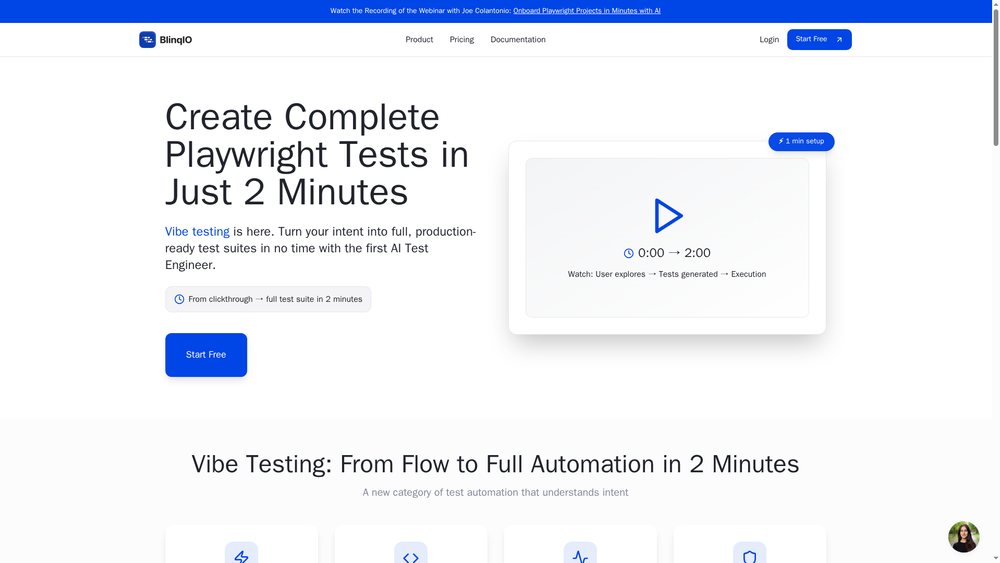
Task: Click the 'Create Complete Playwright Tests' heading
Action: tap(317, 154)
